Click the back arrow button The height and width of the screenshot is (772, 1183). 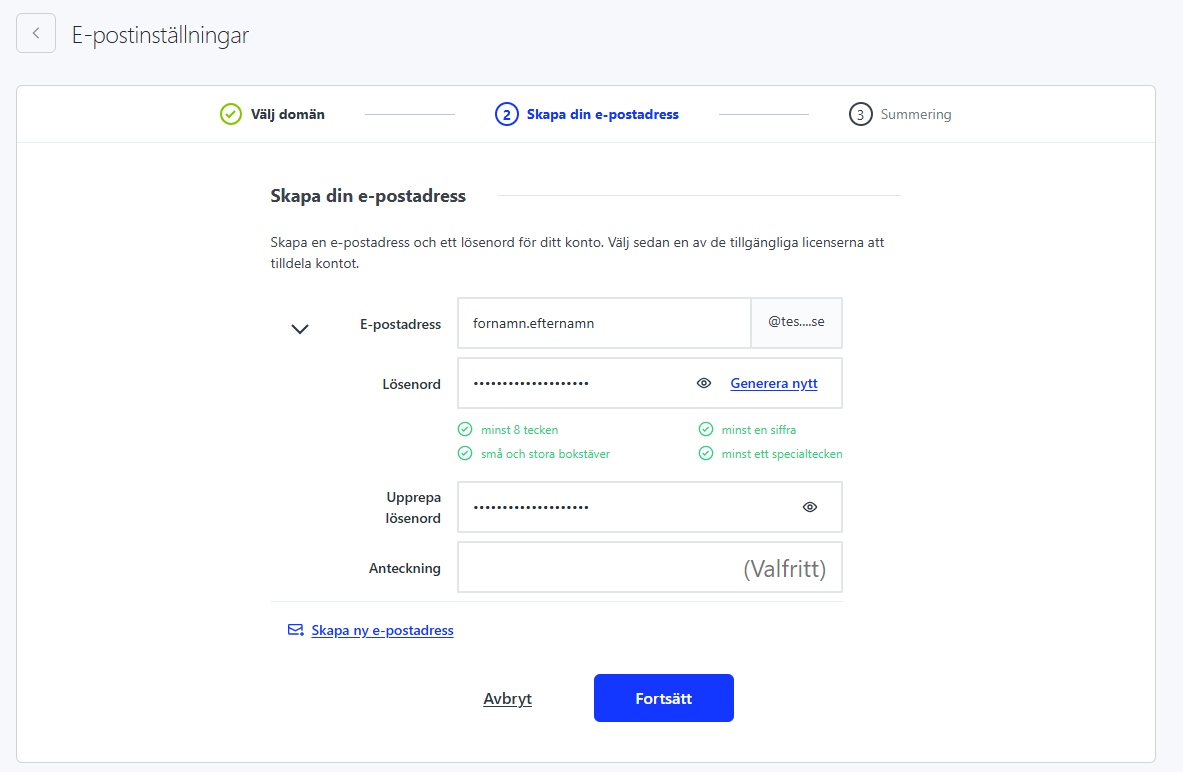pos(36,33)
